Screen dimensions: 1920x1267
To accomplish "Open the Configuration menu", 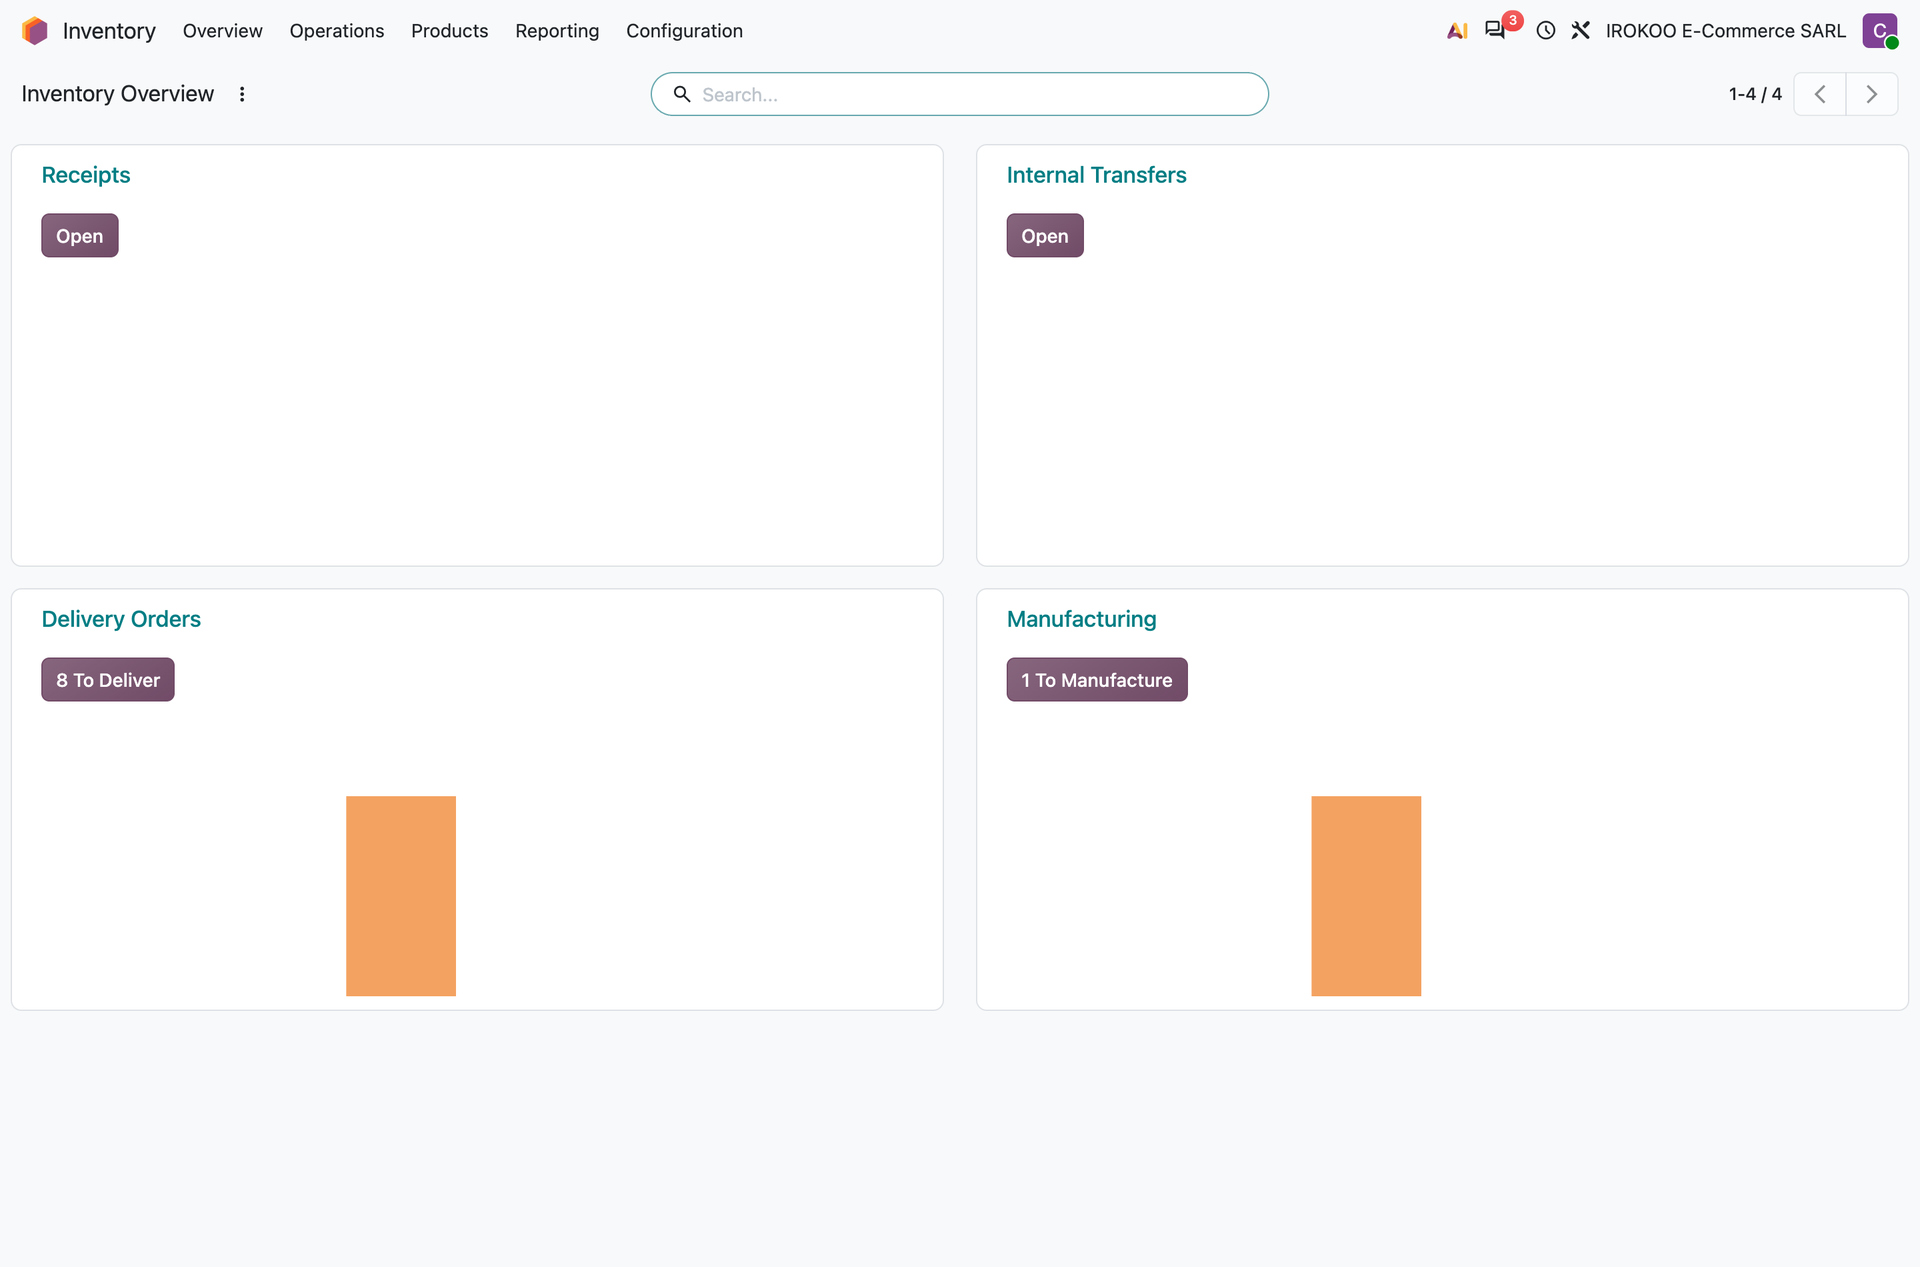I will pyautogui.click(x=685, y=31).
